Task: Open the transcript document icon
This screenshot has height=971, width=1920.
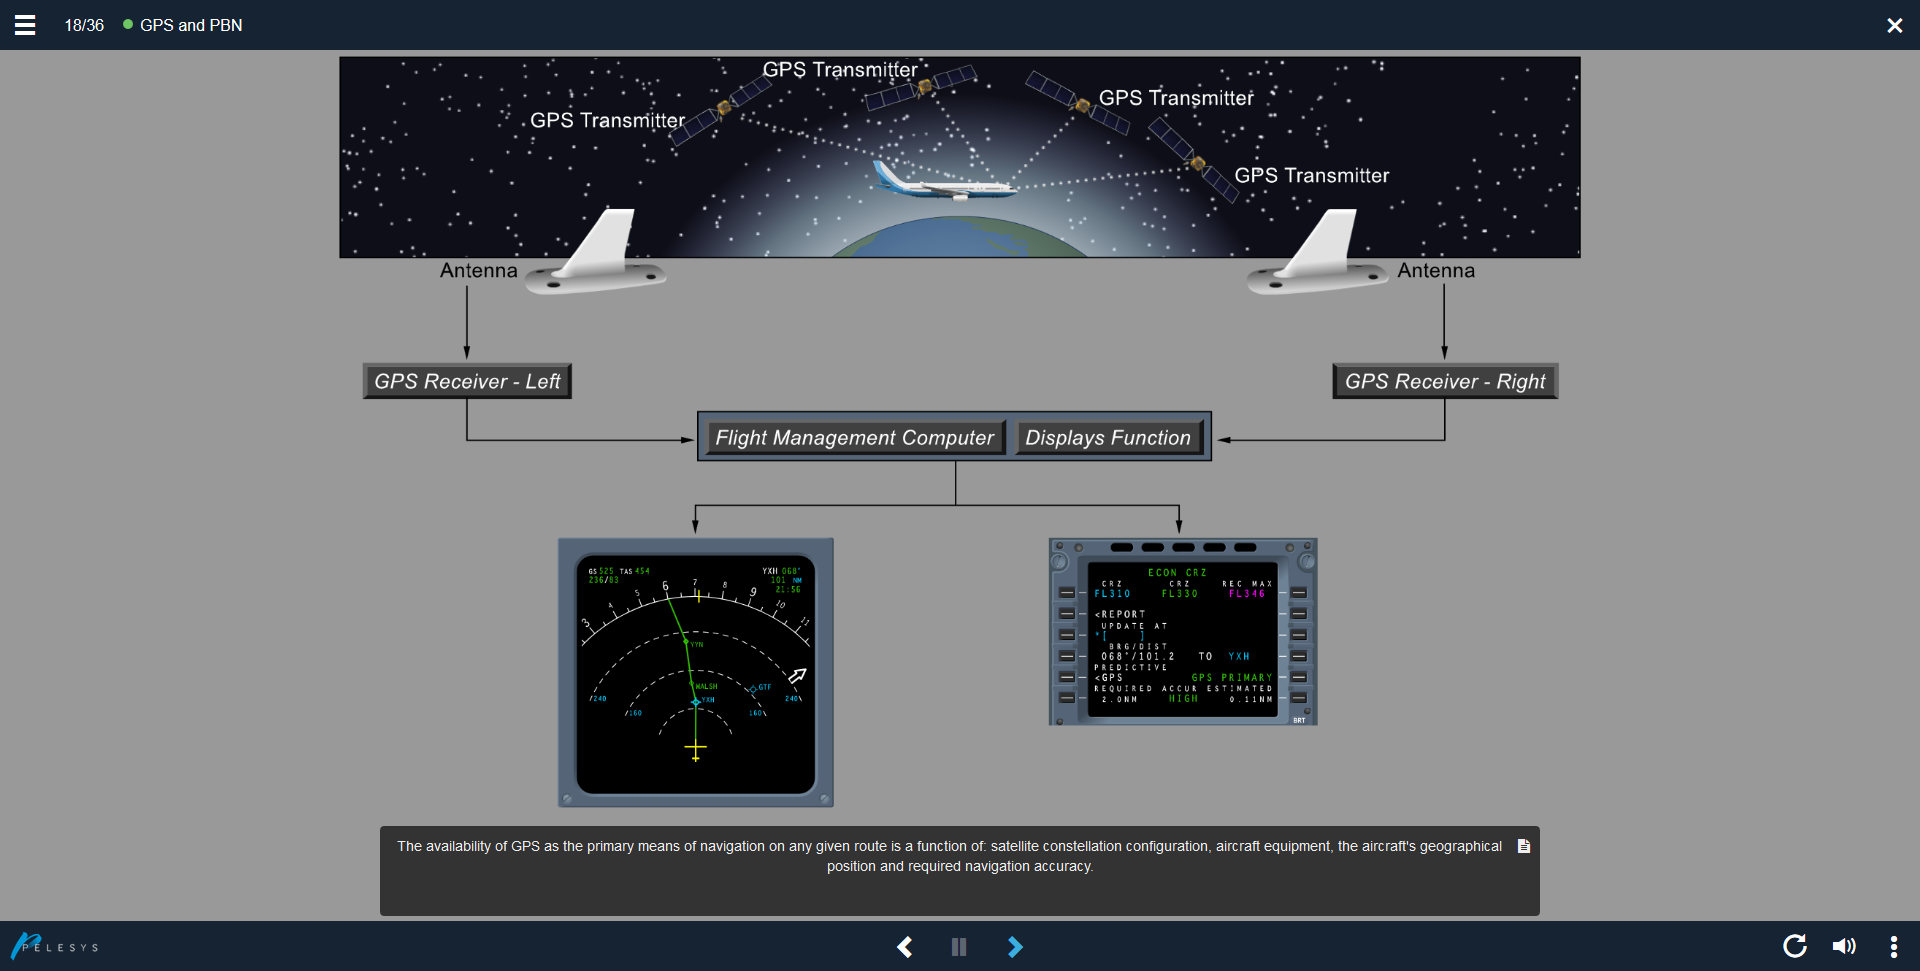Action: (x=1524, y=846)
